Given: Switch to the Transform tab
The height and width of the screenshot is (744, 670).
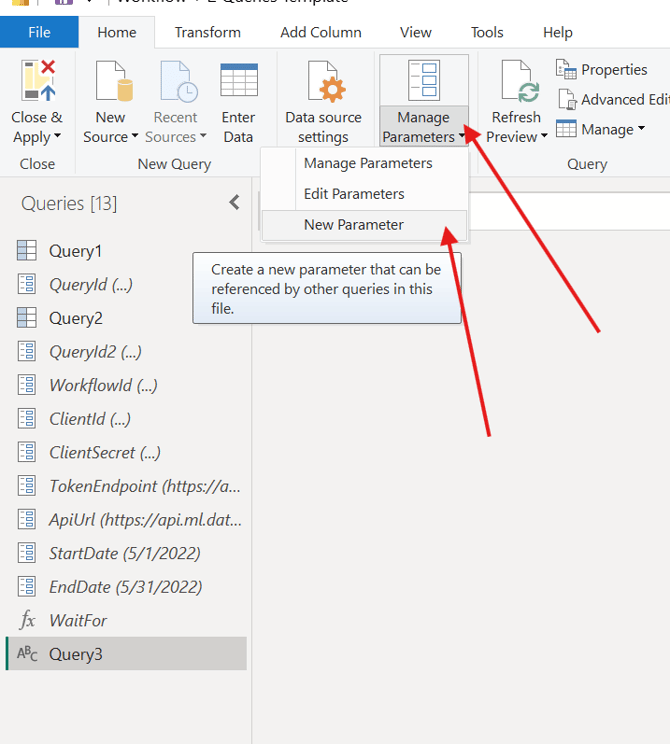Looking at the screenshot, I should (x=207, y=32).
